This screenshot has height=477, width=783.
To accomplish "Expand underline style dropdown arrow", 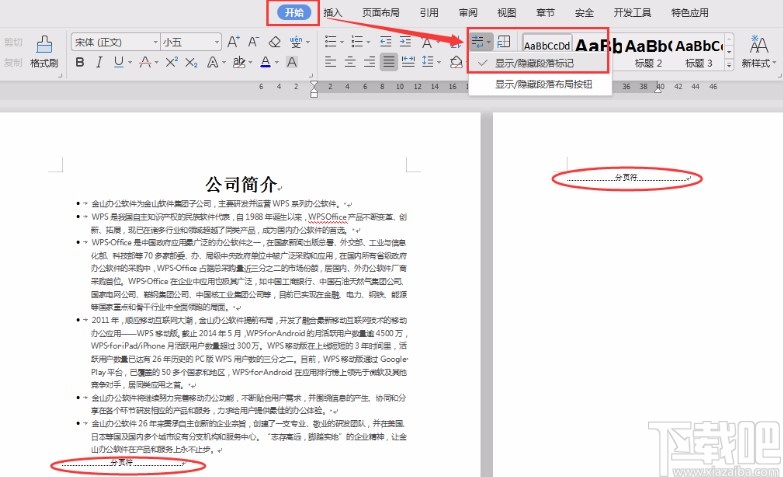I will 130,63.
